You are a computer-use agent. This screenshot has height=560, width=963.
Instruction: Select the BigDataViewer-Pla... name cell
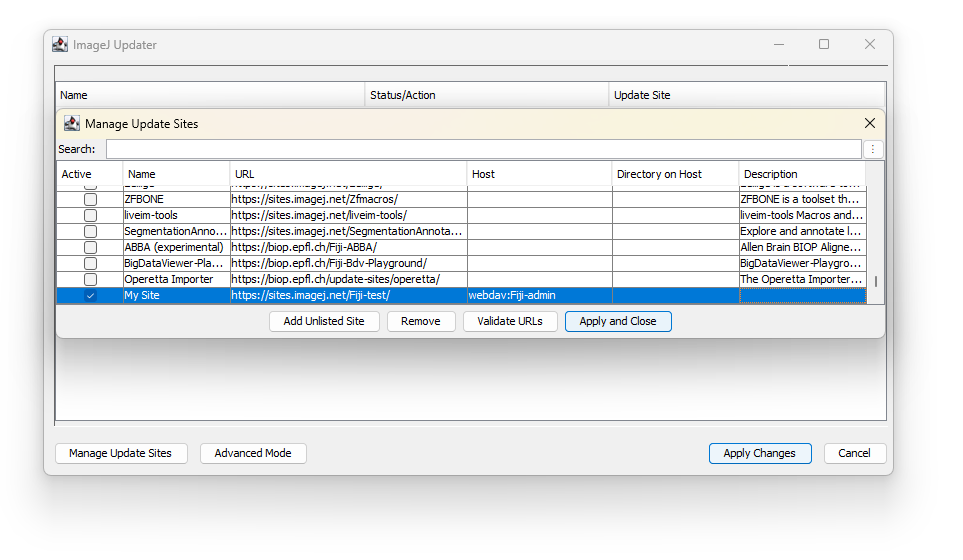click(176, 263)
